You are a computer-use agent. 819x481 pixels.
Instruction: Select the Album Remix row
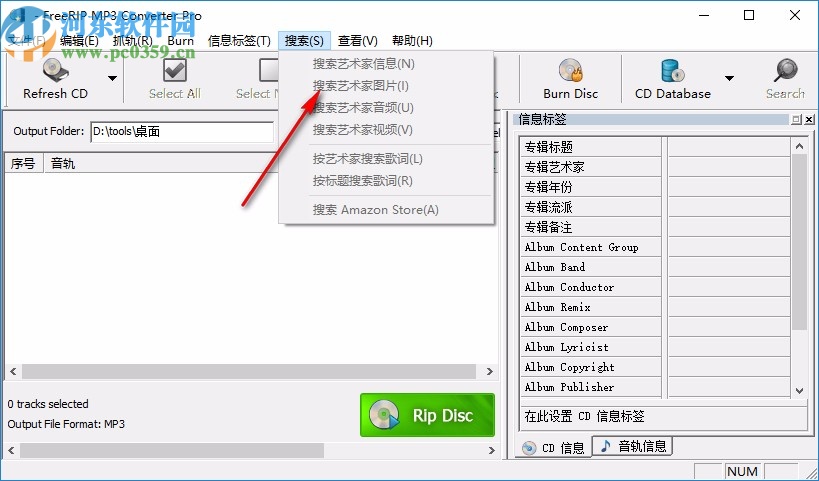591,307
